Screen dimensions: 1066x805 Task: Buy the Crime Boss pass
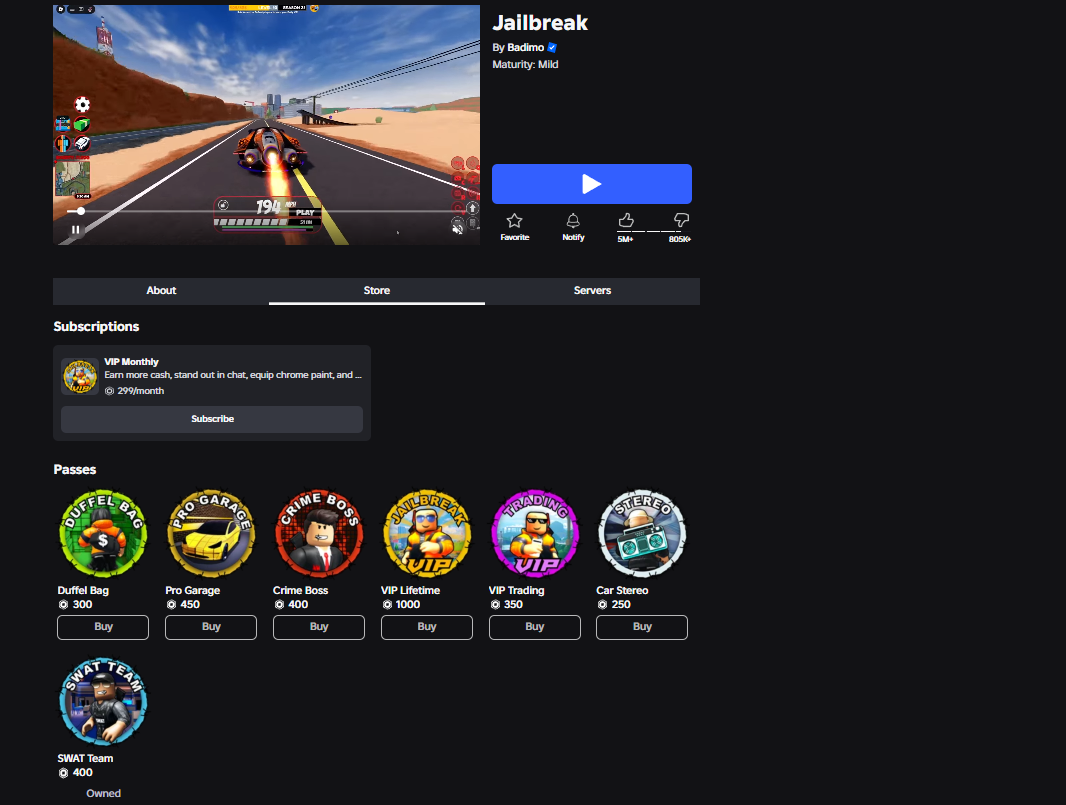pos(319,627)
